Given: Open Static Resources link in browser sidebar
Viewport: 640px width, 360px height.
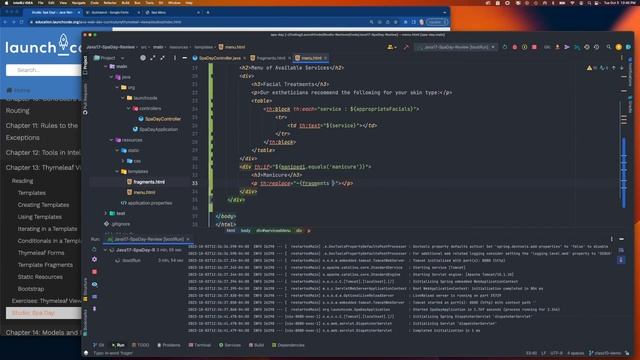Looking at the screenshot, I should tap(40, 277).
